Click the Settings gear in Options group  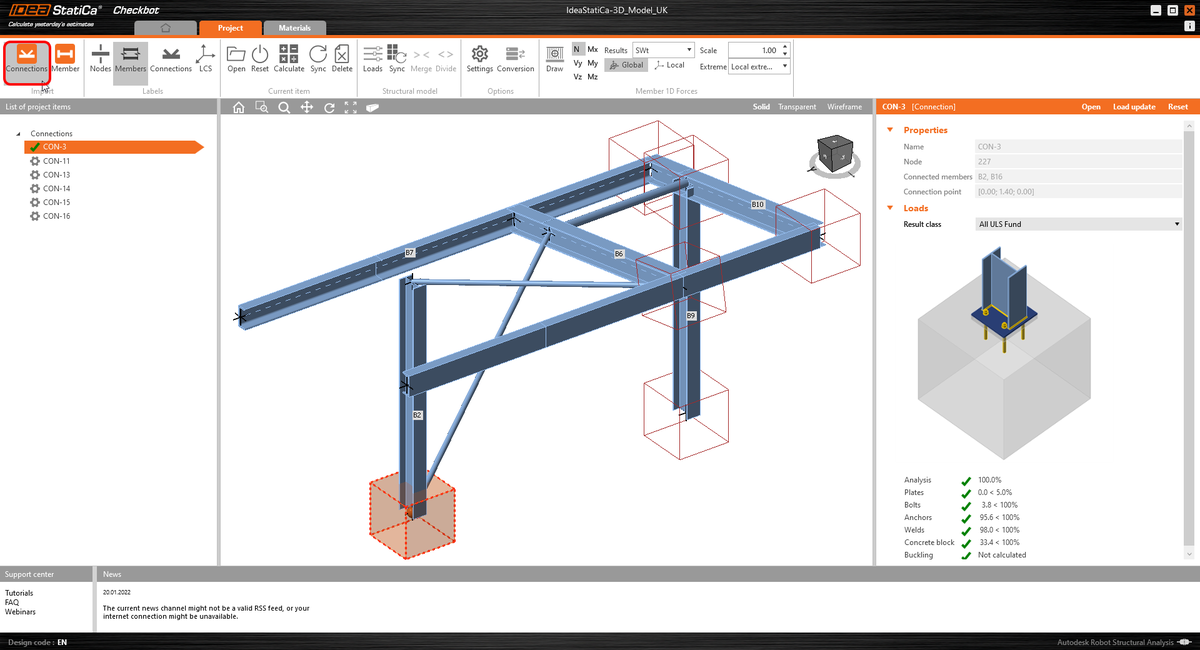[x=479, y=59]
